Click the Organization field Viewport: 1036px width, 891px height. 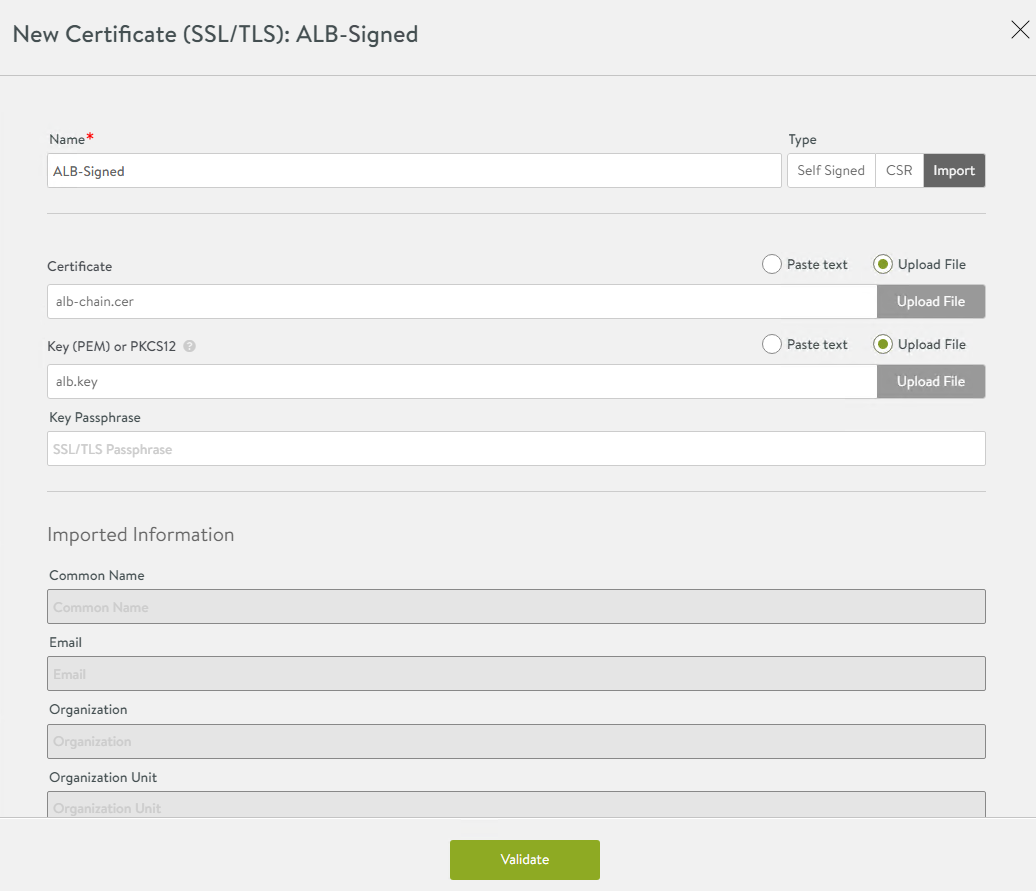tap(516, 741)
